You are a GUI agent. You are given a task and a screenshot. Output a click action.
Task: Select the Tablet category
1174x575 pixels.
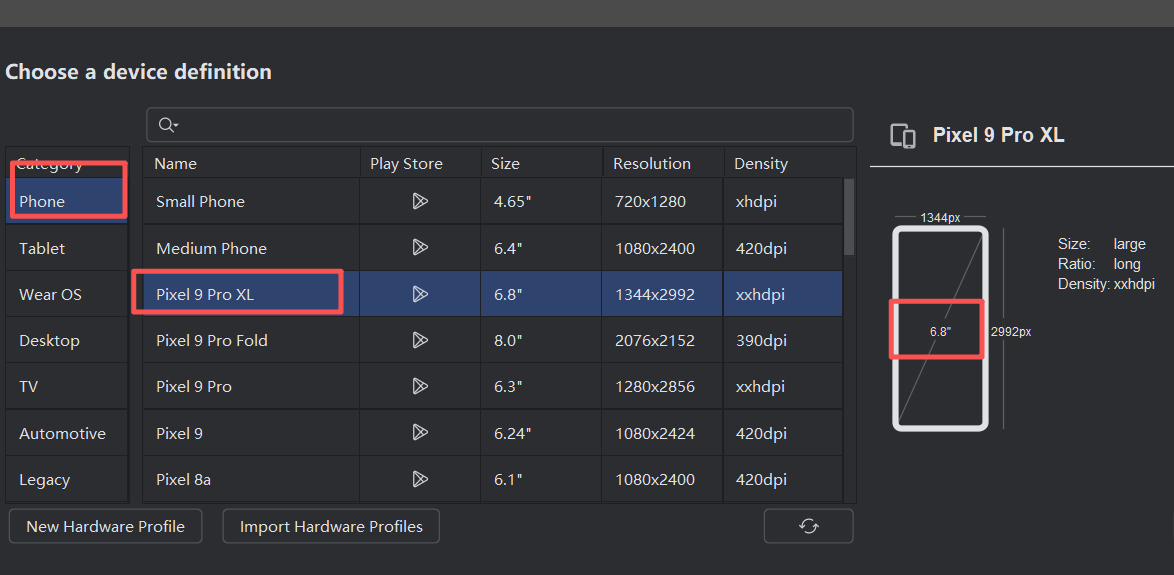coord(67,248)
